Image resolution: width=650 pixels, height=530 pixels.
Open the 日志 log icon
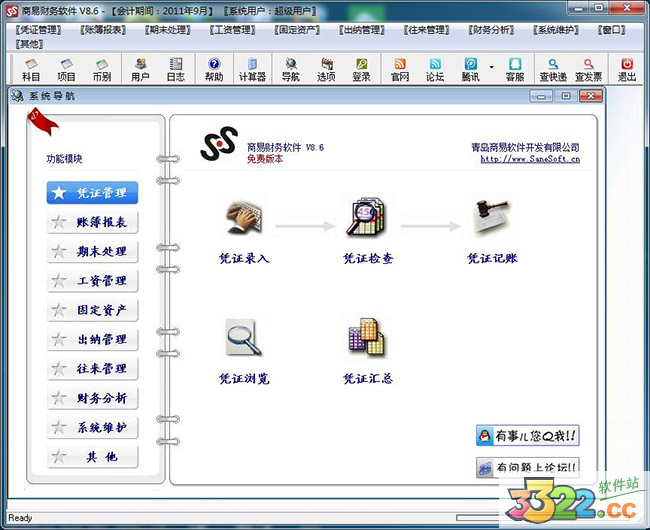tap(176, 70)
